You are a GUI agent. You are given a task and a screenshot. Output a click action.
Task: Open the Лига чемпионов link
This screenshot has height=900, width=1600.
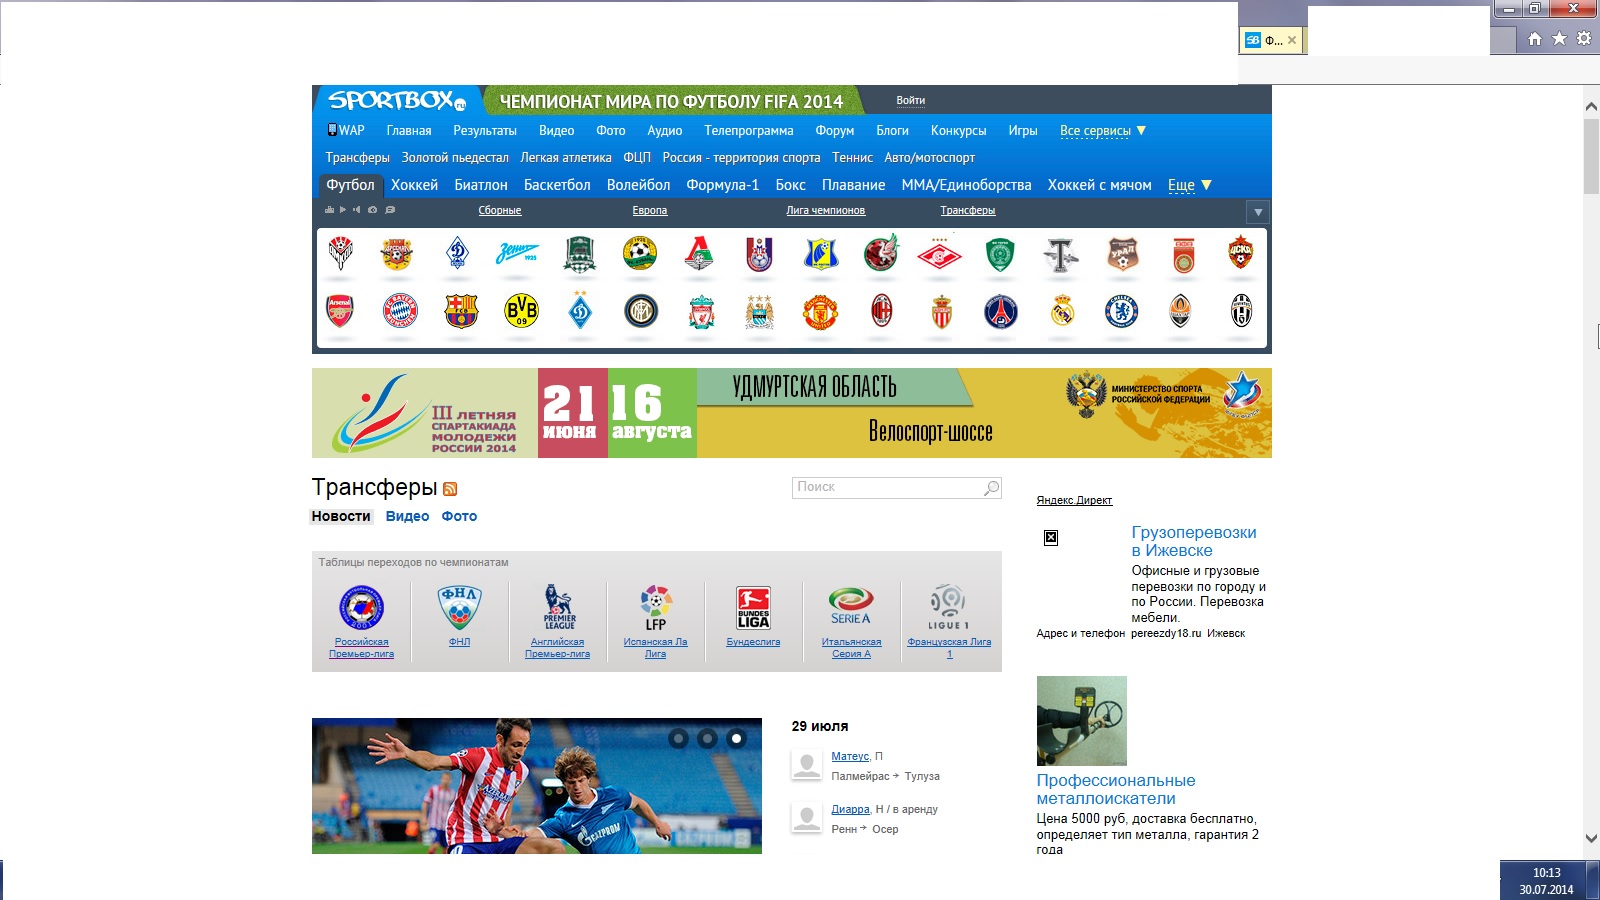pyautogui.click(x=825, y=211)
